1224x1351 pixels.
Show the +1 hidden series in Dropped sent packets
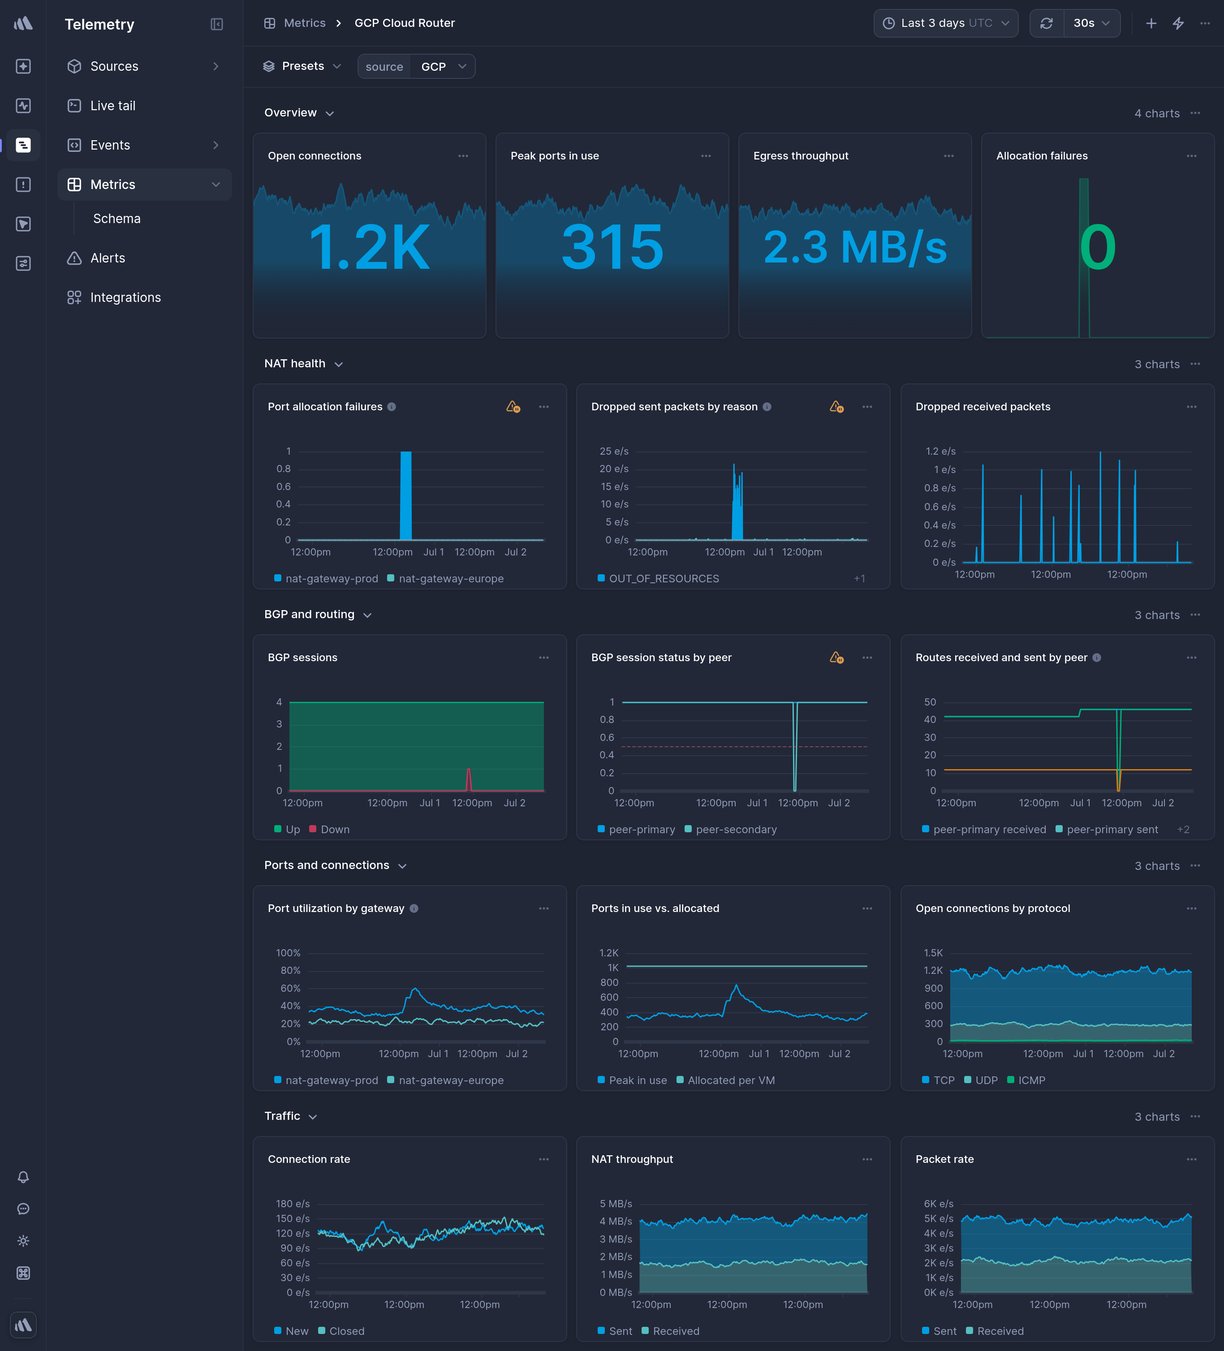click(860, 579)
